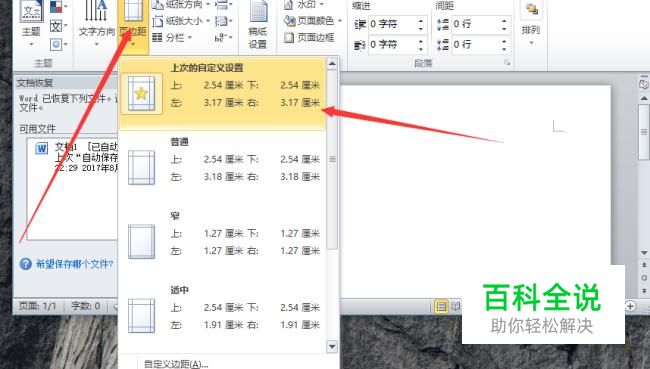Viewport: 650px width, 369px height.
Task: Open 自定义边距(A)... custom margins
Action: coord(176,364)
